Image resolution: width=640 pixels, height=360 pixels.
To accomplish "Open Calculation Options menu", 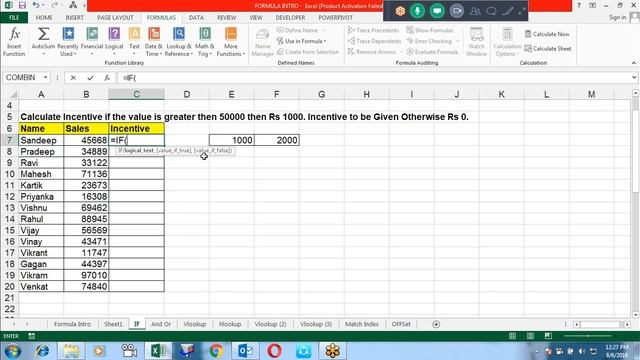I will (507, 42).
